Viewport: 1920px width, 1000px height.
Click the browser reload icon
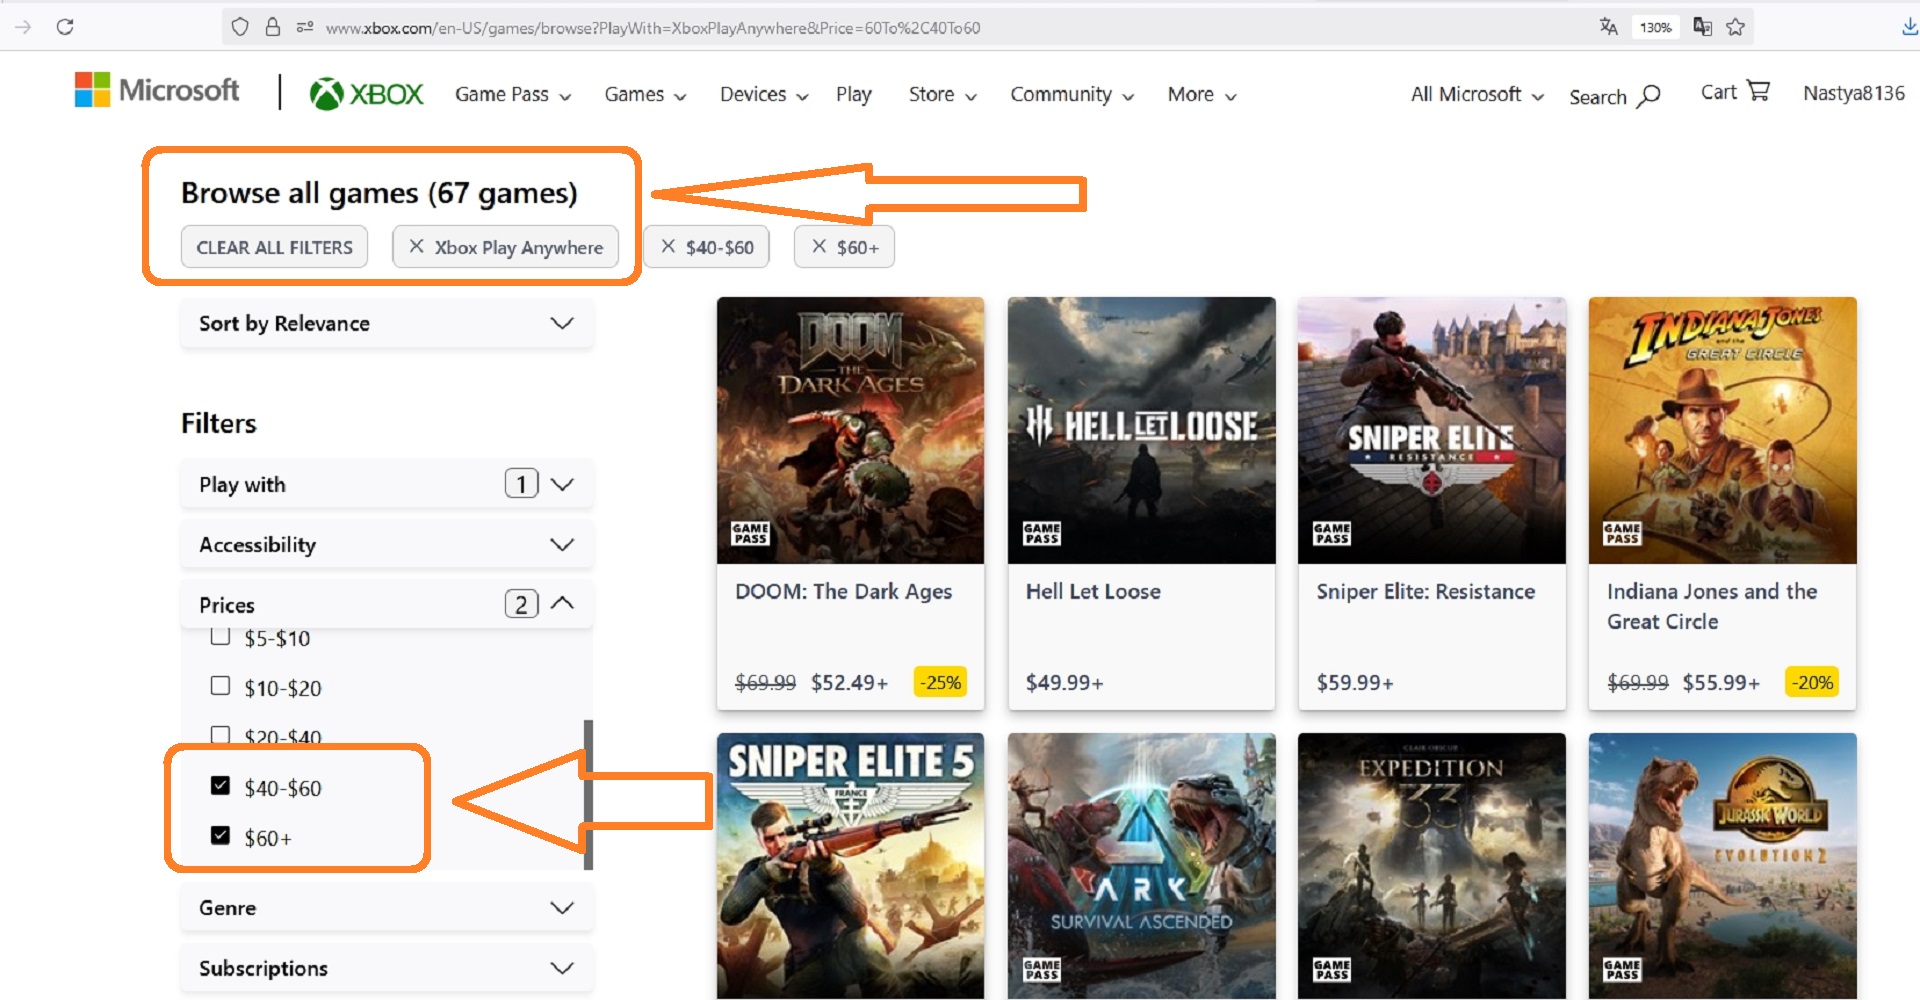point(65,27)
